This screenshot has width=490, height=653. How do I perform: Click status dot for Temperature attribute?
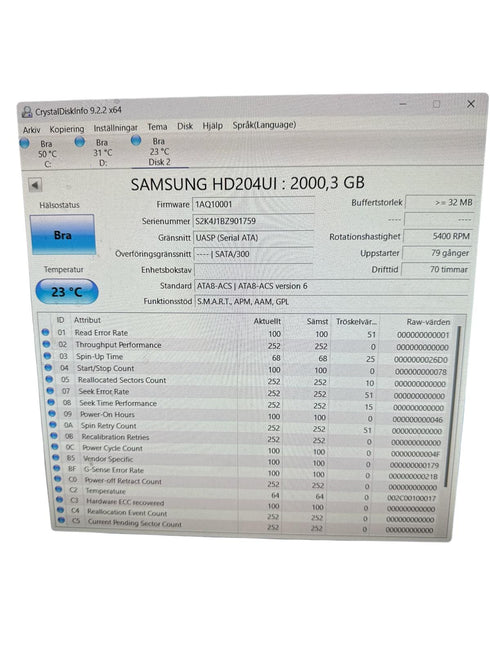pos(58,489)
